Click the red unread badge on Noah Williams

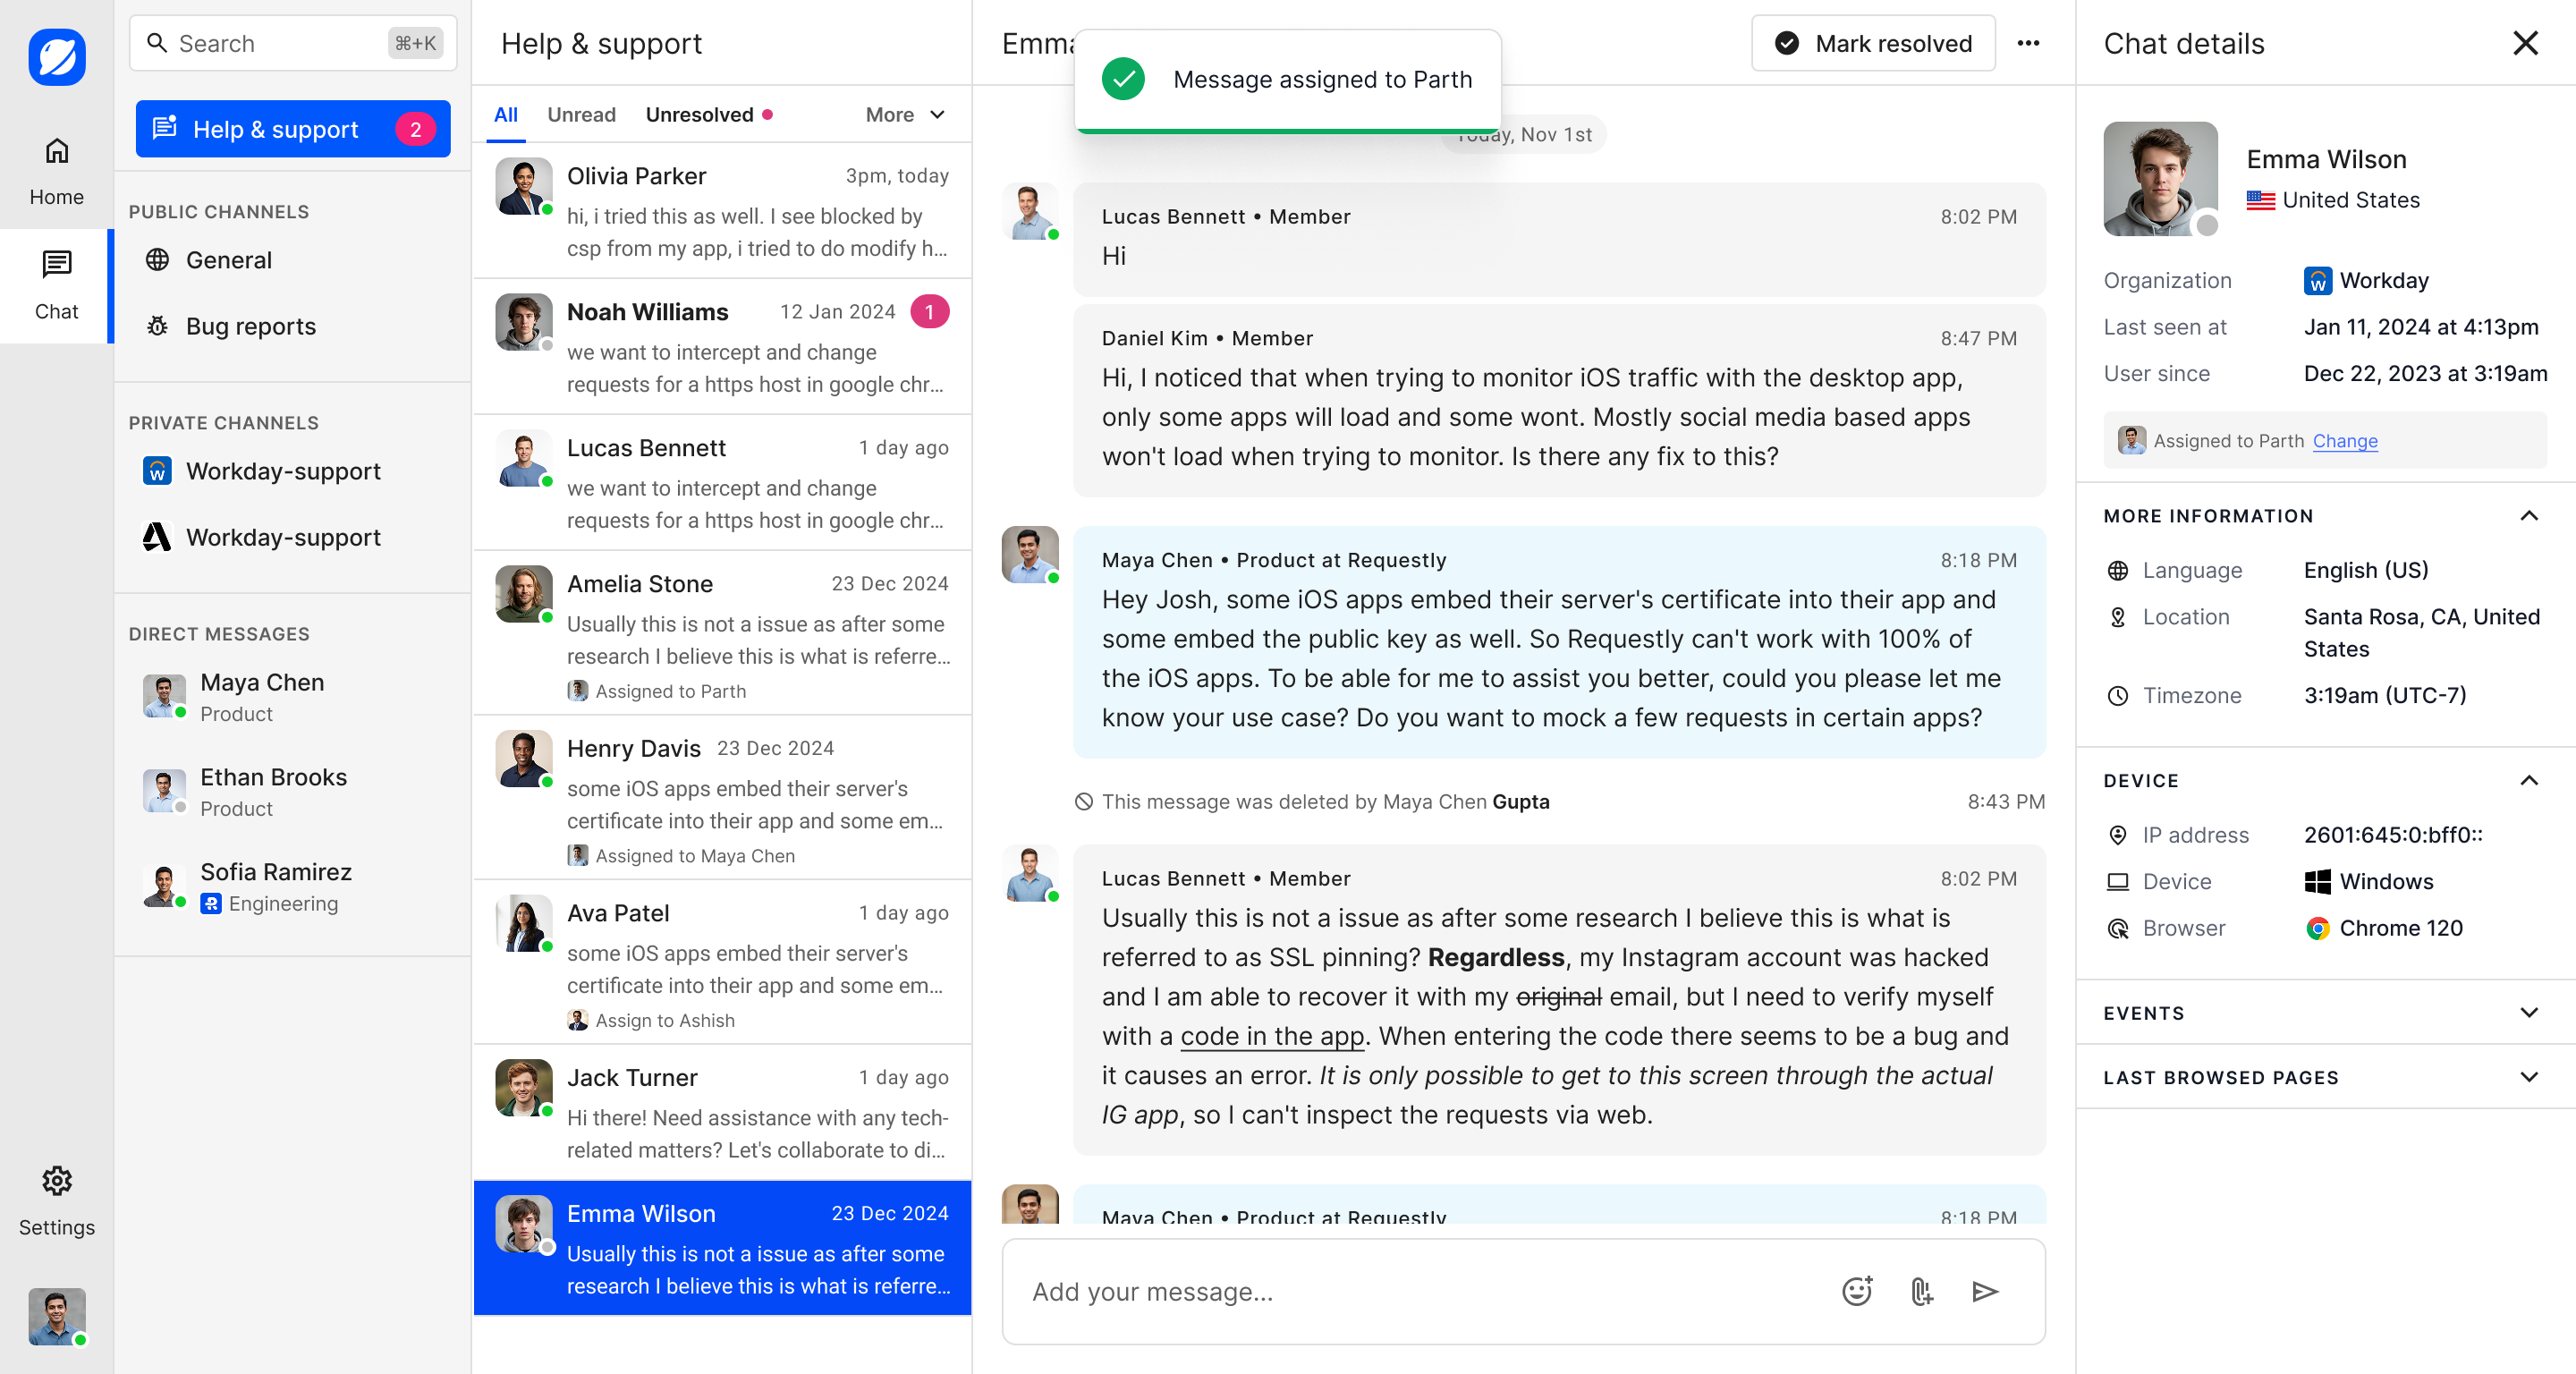click(929, 312)
